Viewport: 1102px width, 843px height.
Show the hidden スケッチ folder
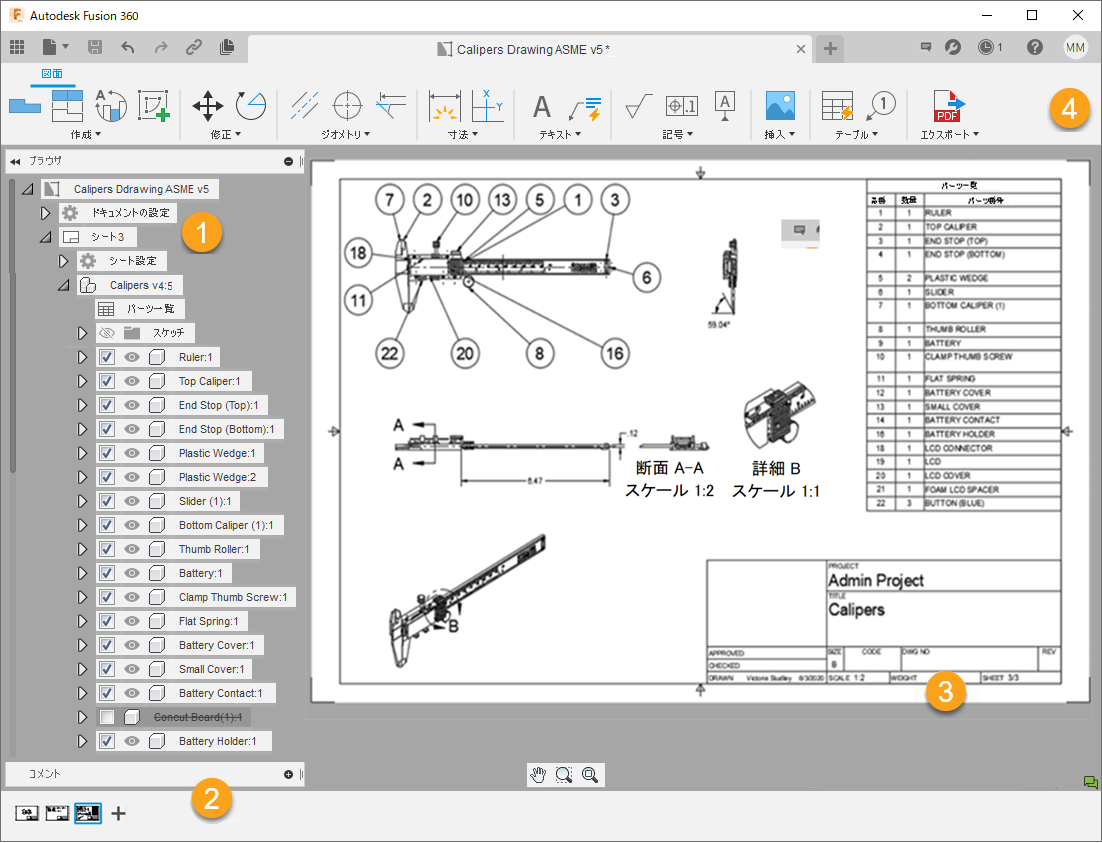point(106,333)
